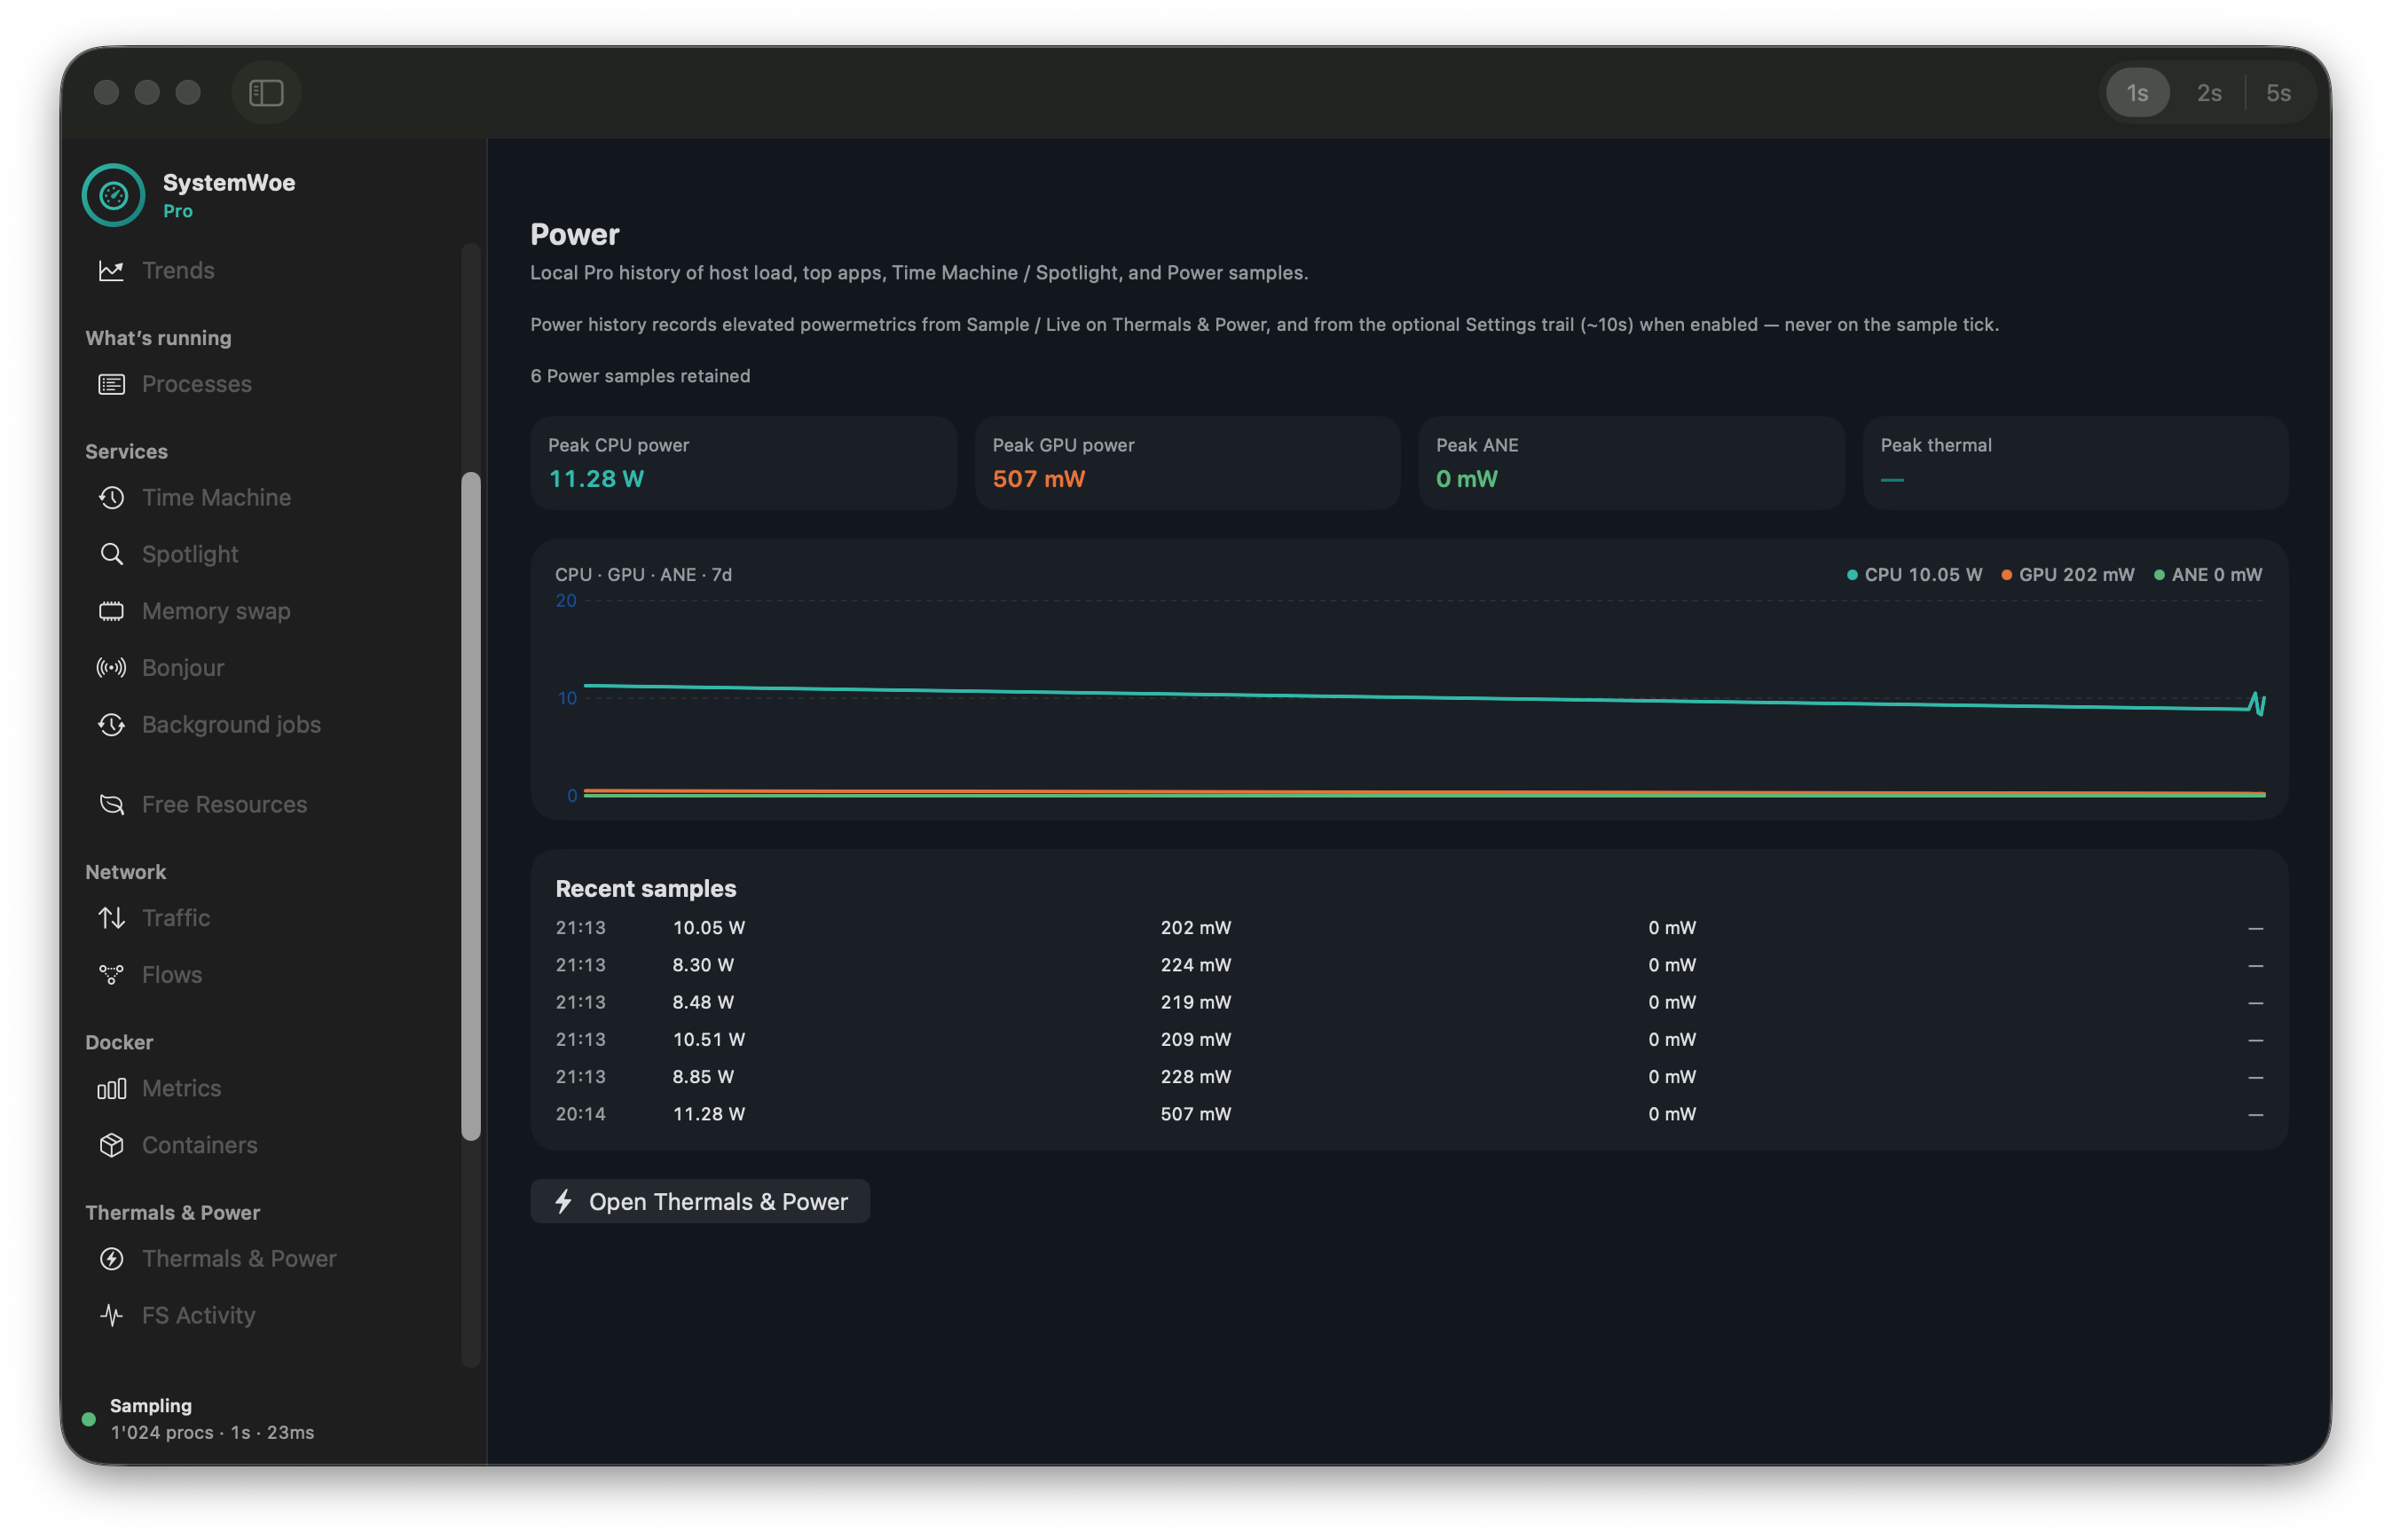The height and width of the screenshot is (1540, 2392).
Task: Select the 10.51 W sample value
Action: (x=709, y=1040)
